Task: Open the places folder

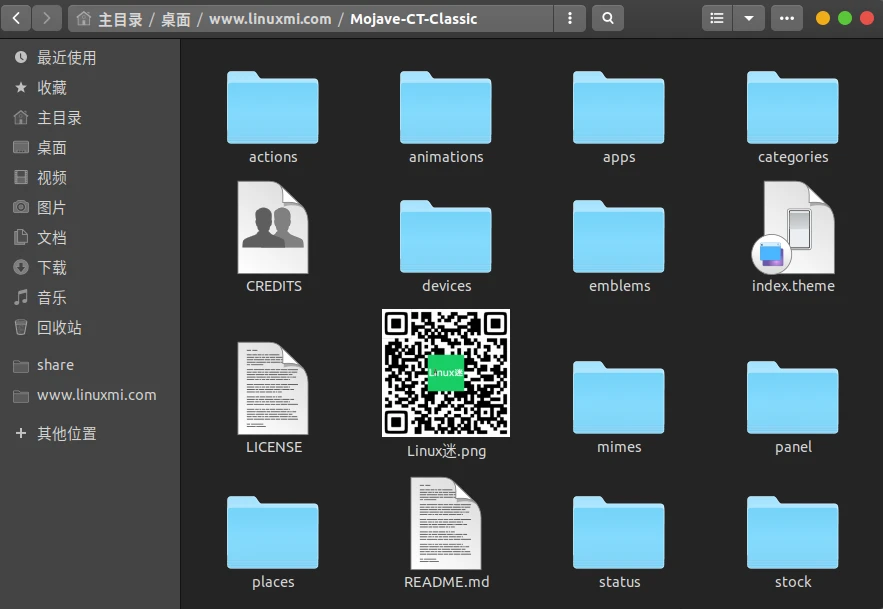Action: pyautogui.click(x=273, y=533)
